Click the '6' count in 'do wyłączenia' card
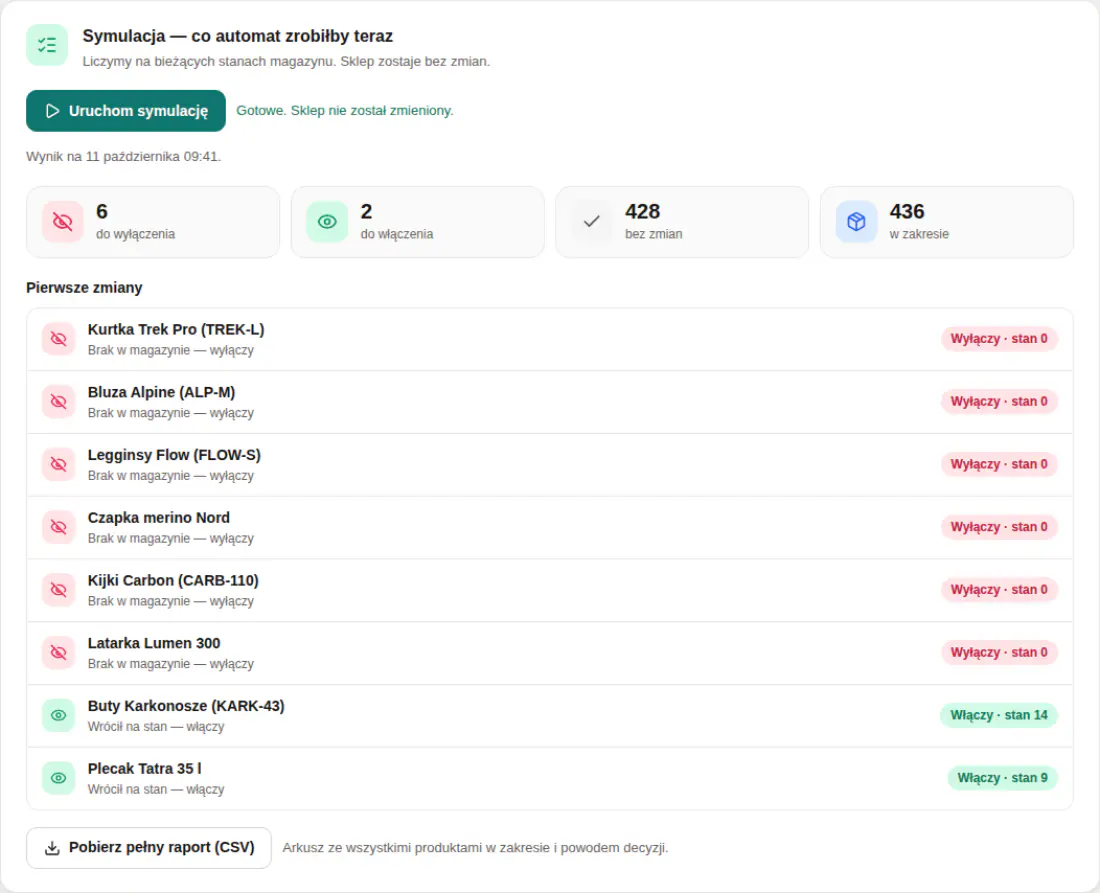1100x893 pixels. pos(102,212)
